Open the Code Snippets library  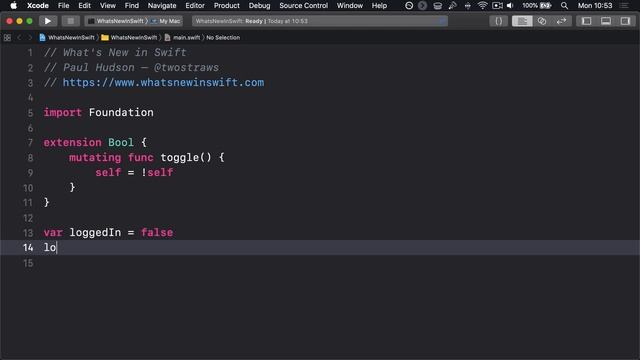498,21
